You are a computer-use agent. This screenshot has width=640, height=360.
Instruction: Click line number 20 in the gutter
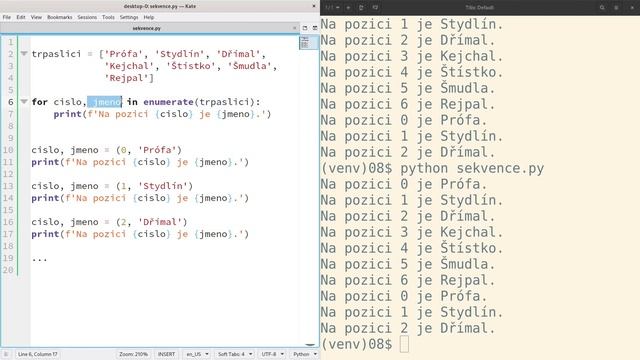(9, 270)
